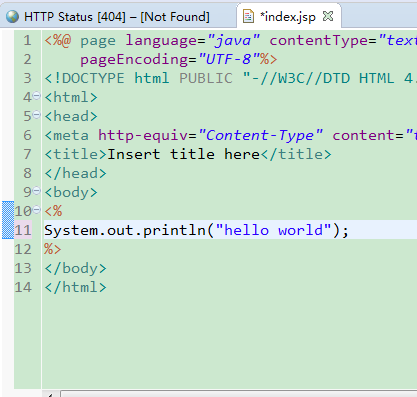Screen dimensions: 417x397
Task: Click the http-equiv attribute on line 6
Action: point(143,135)
